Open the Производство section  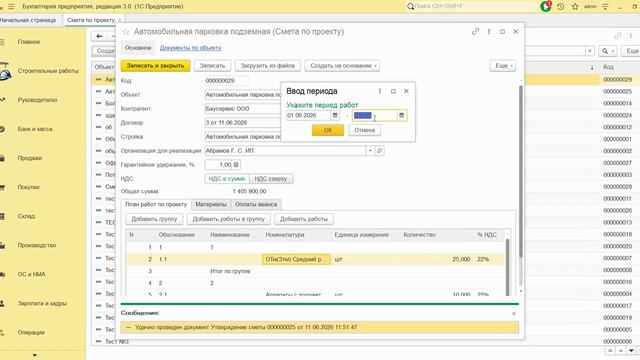[37, 245]
